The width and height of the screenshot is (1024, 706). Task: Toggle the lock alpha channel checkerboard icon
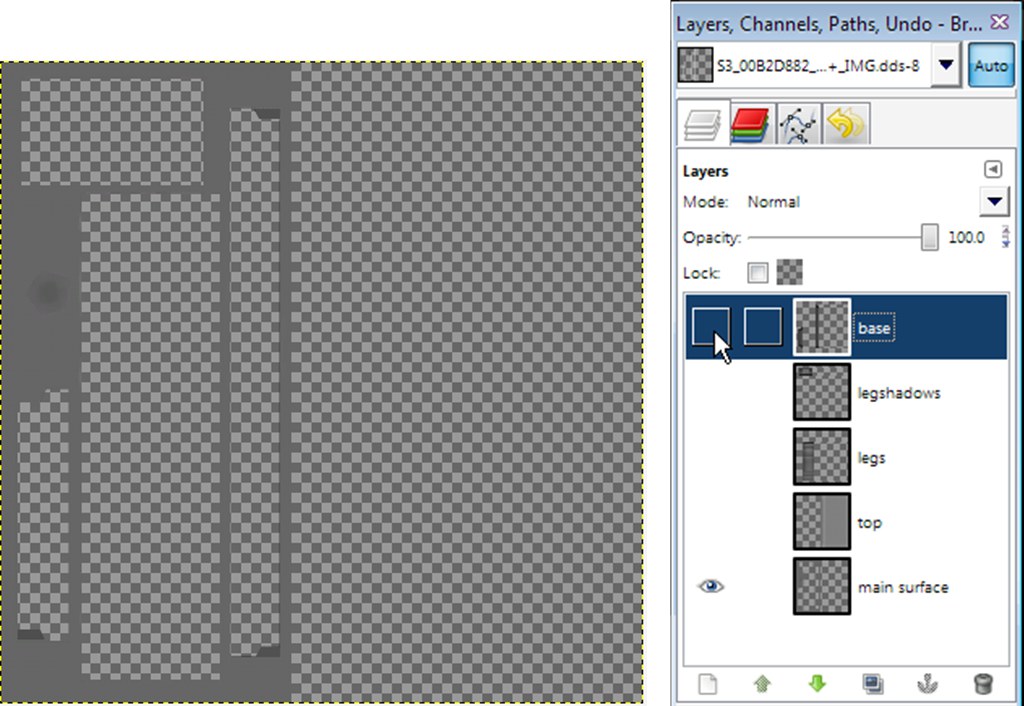tap(789, 272)
